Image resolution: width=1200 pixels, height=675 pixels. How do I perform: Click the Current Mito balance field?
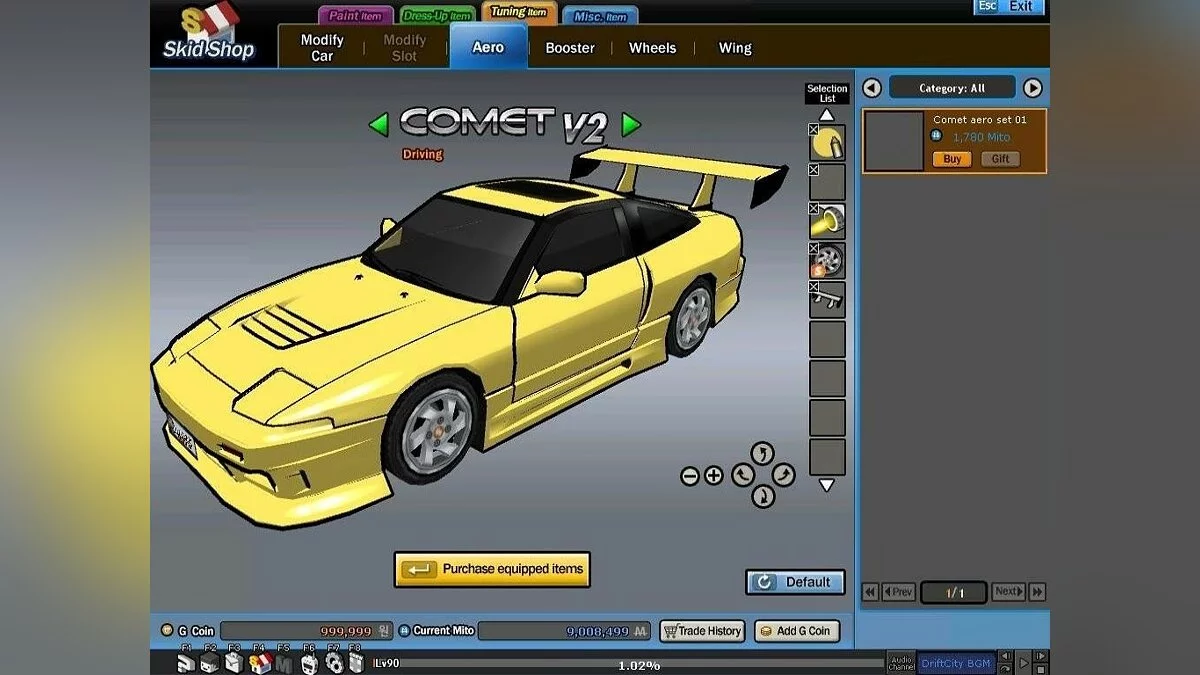[x=564, y=631]
